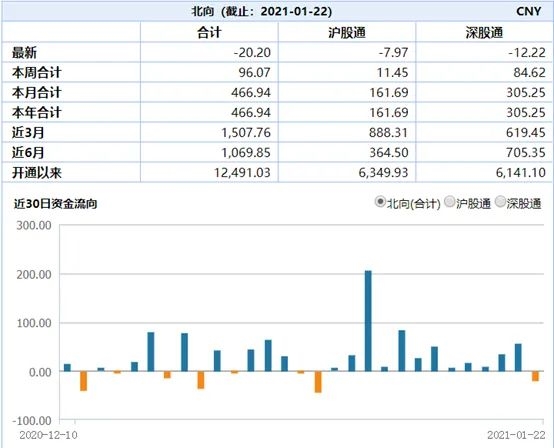Click the -20.20 latest total value
This screenshot has width=554, height=448.
(252, 53)
